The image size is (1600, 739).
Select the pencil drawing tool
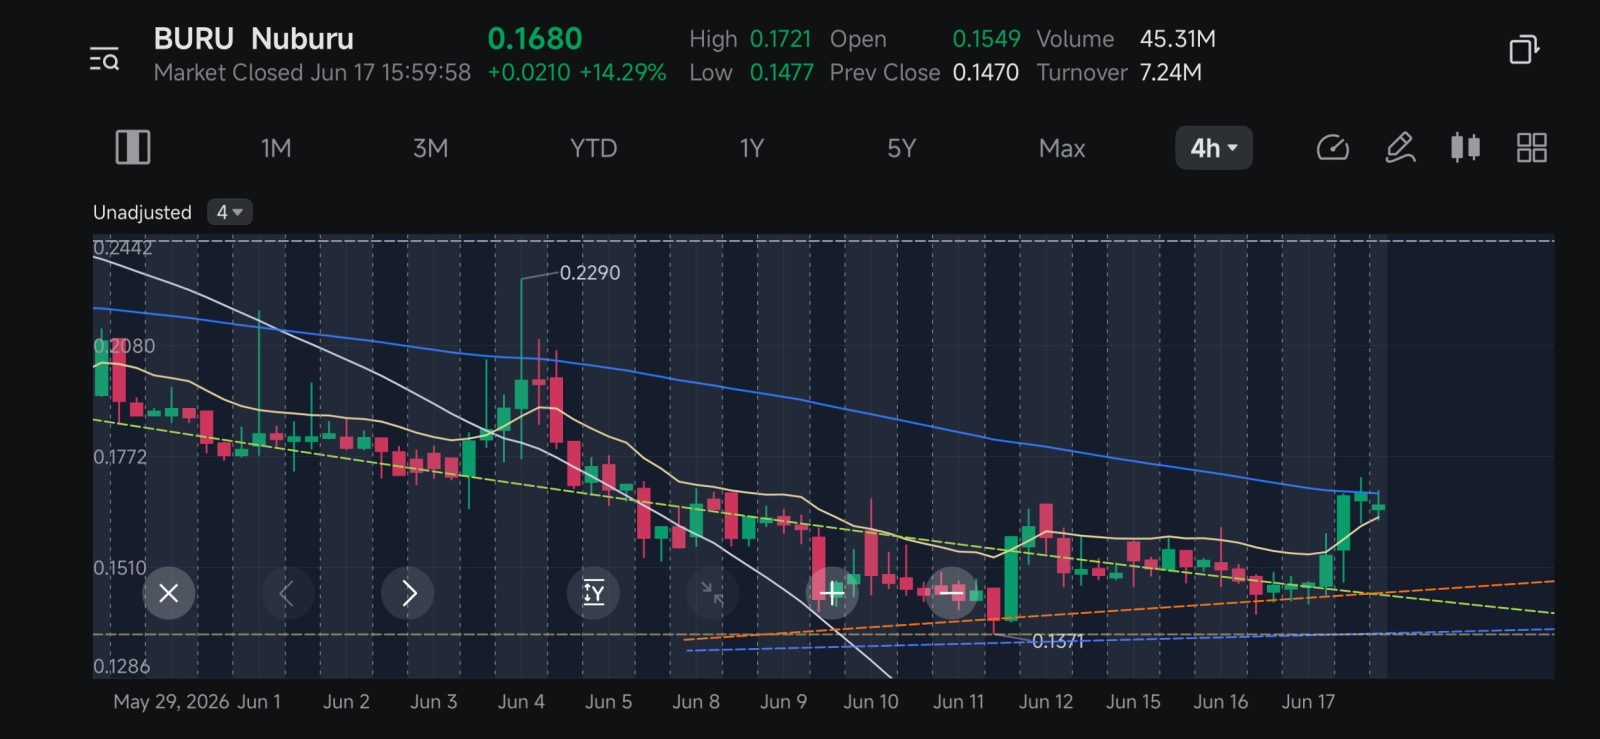pos(1400,148)
